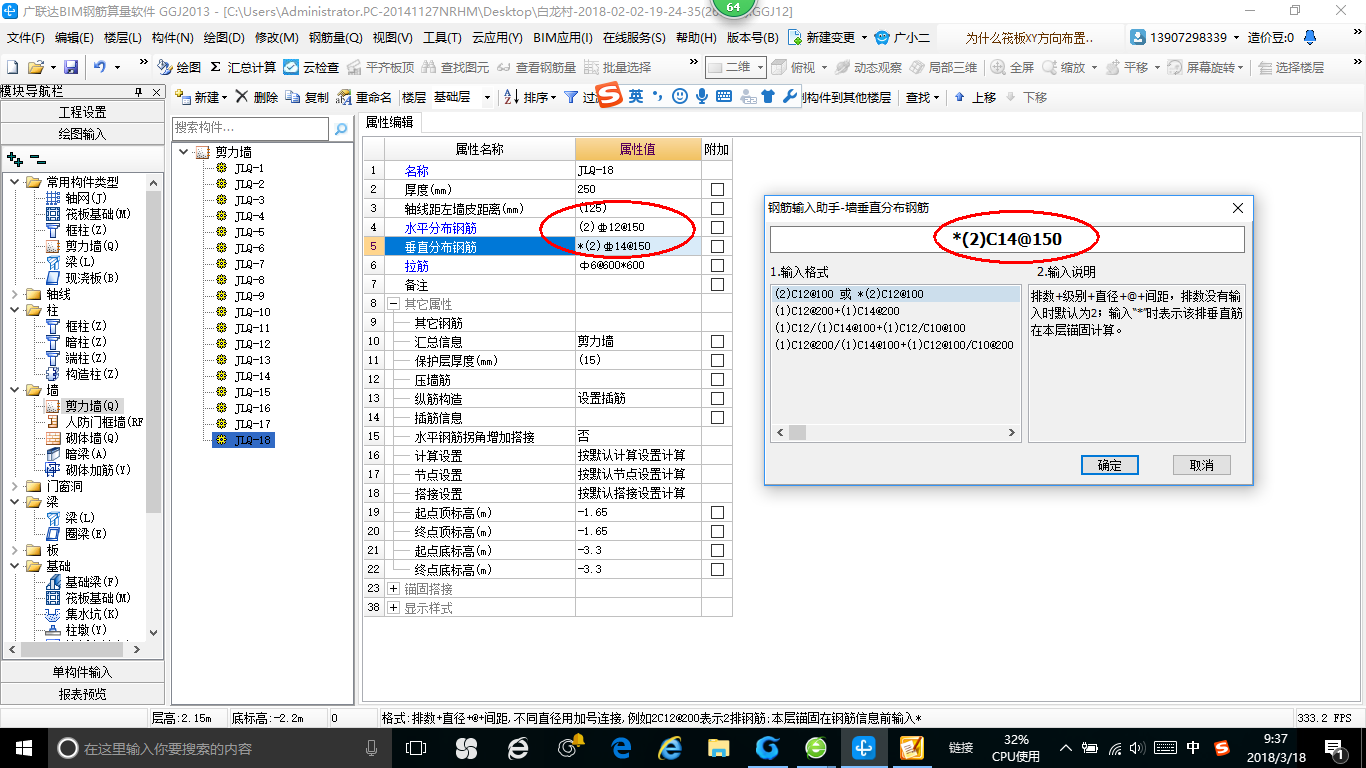Tick the 附加 checkbox for 备注

coord(717,285)
